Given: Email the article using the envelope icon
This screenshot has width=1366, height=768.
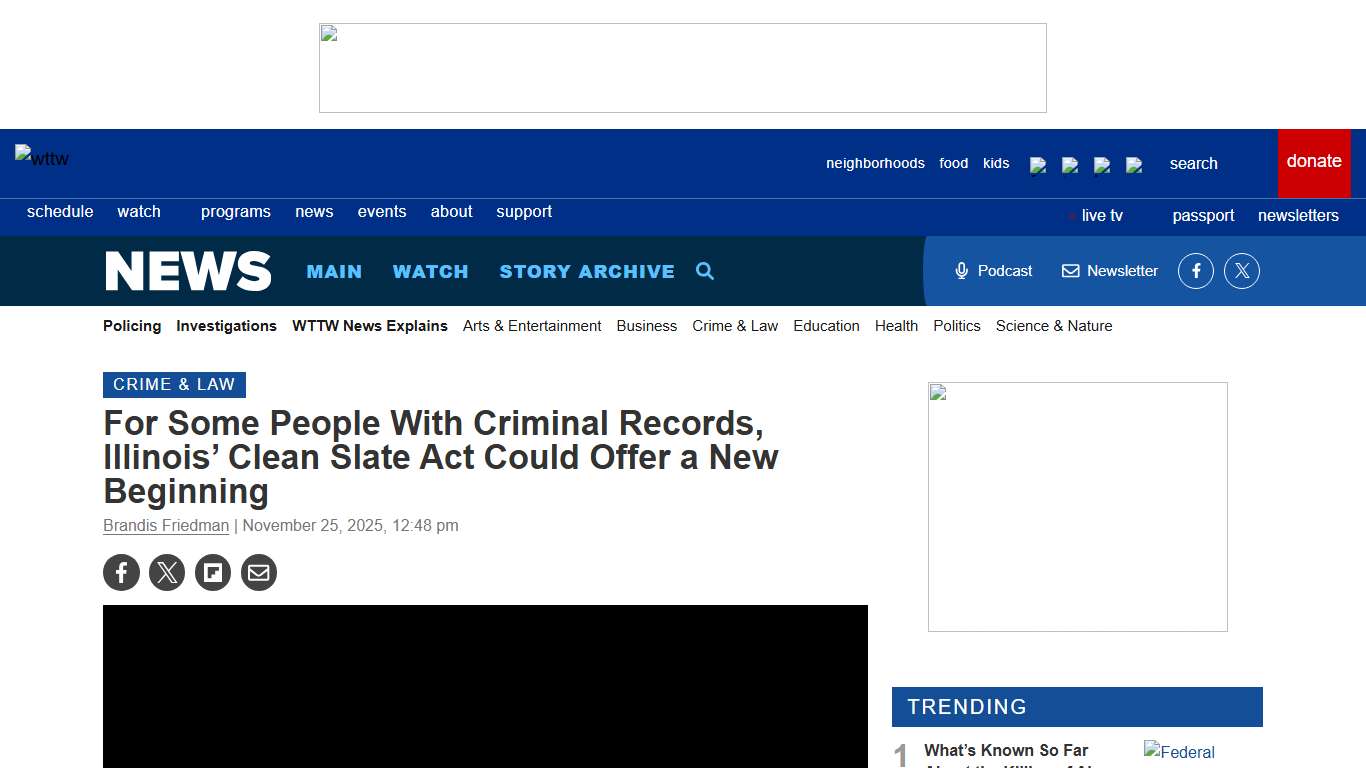Looking at the screenshot, I should click(259, 572).
